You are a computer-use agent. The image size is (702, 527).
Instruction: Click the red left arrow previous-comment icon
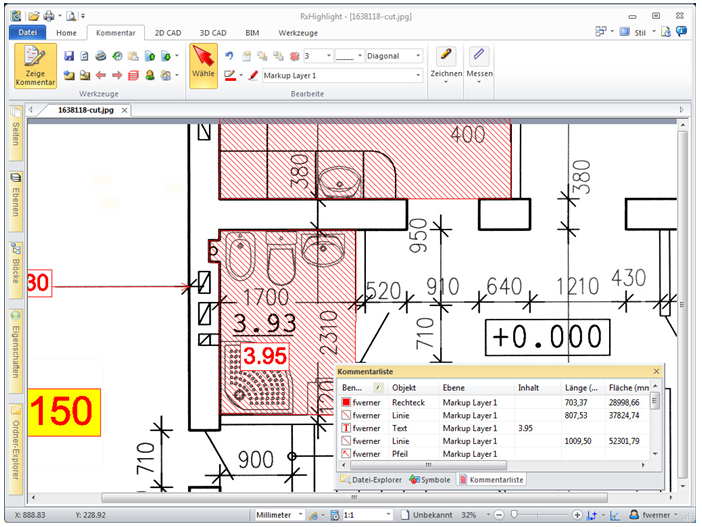100,75
